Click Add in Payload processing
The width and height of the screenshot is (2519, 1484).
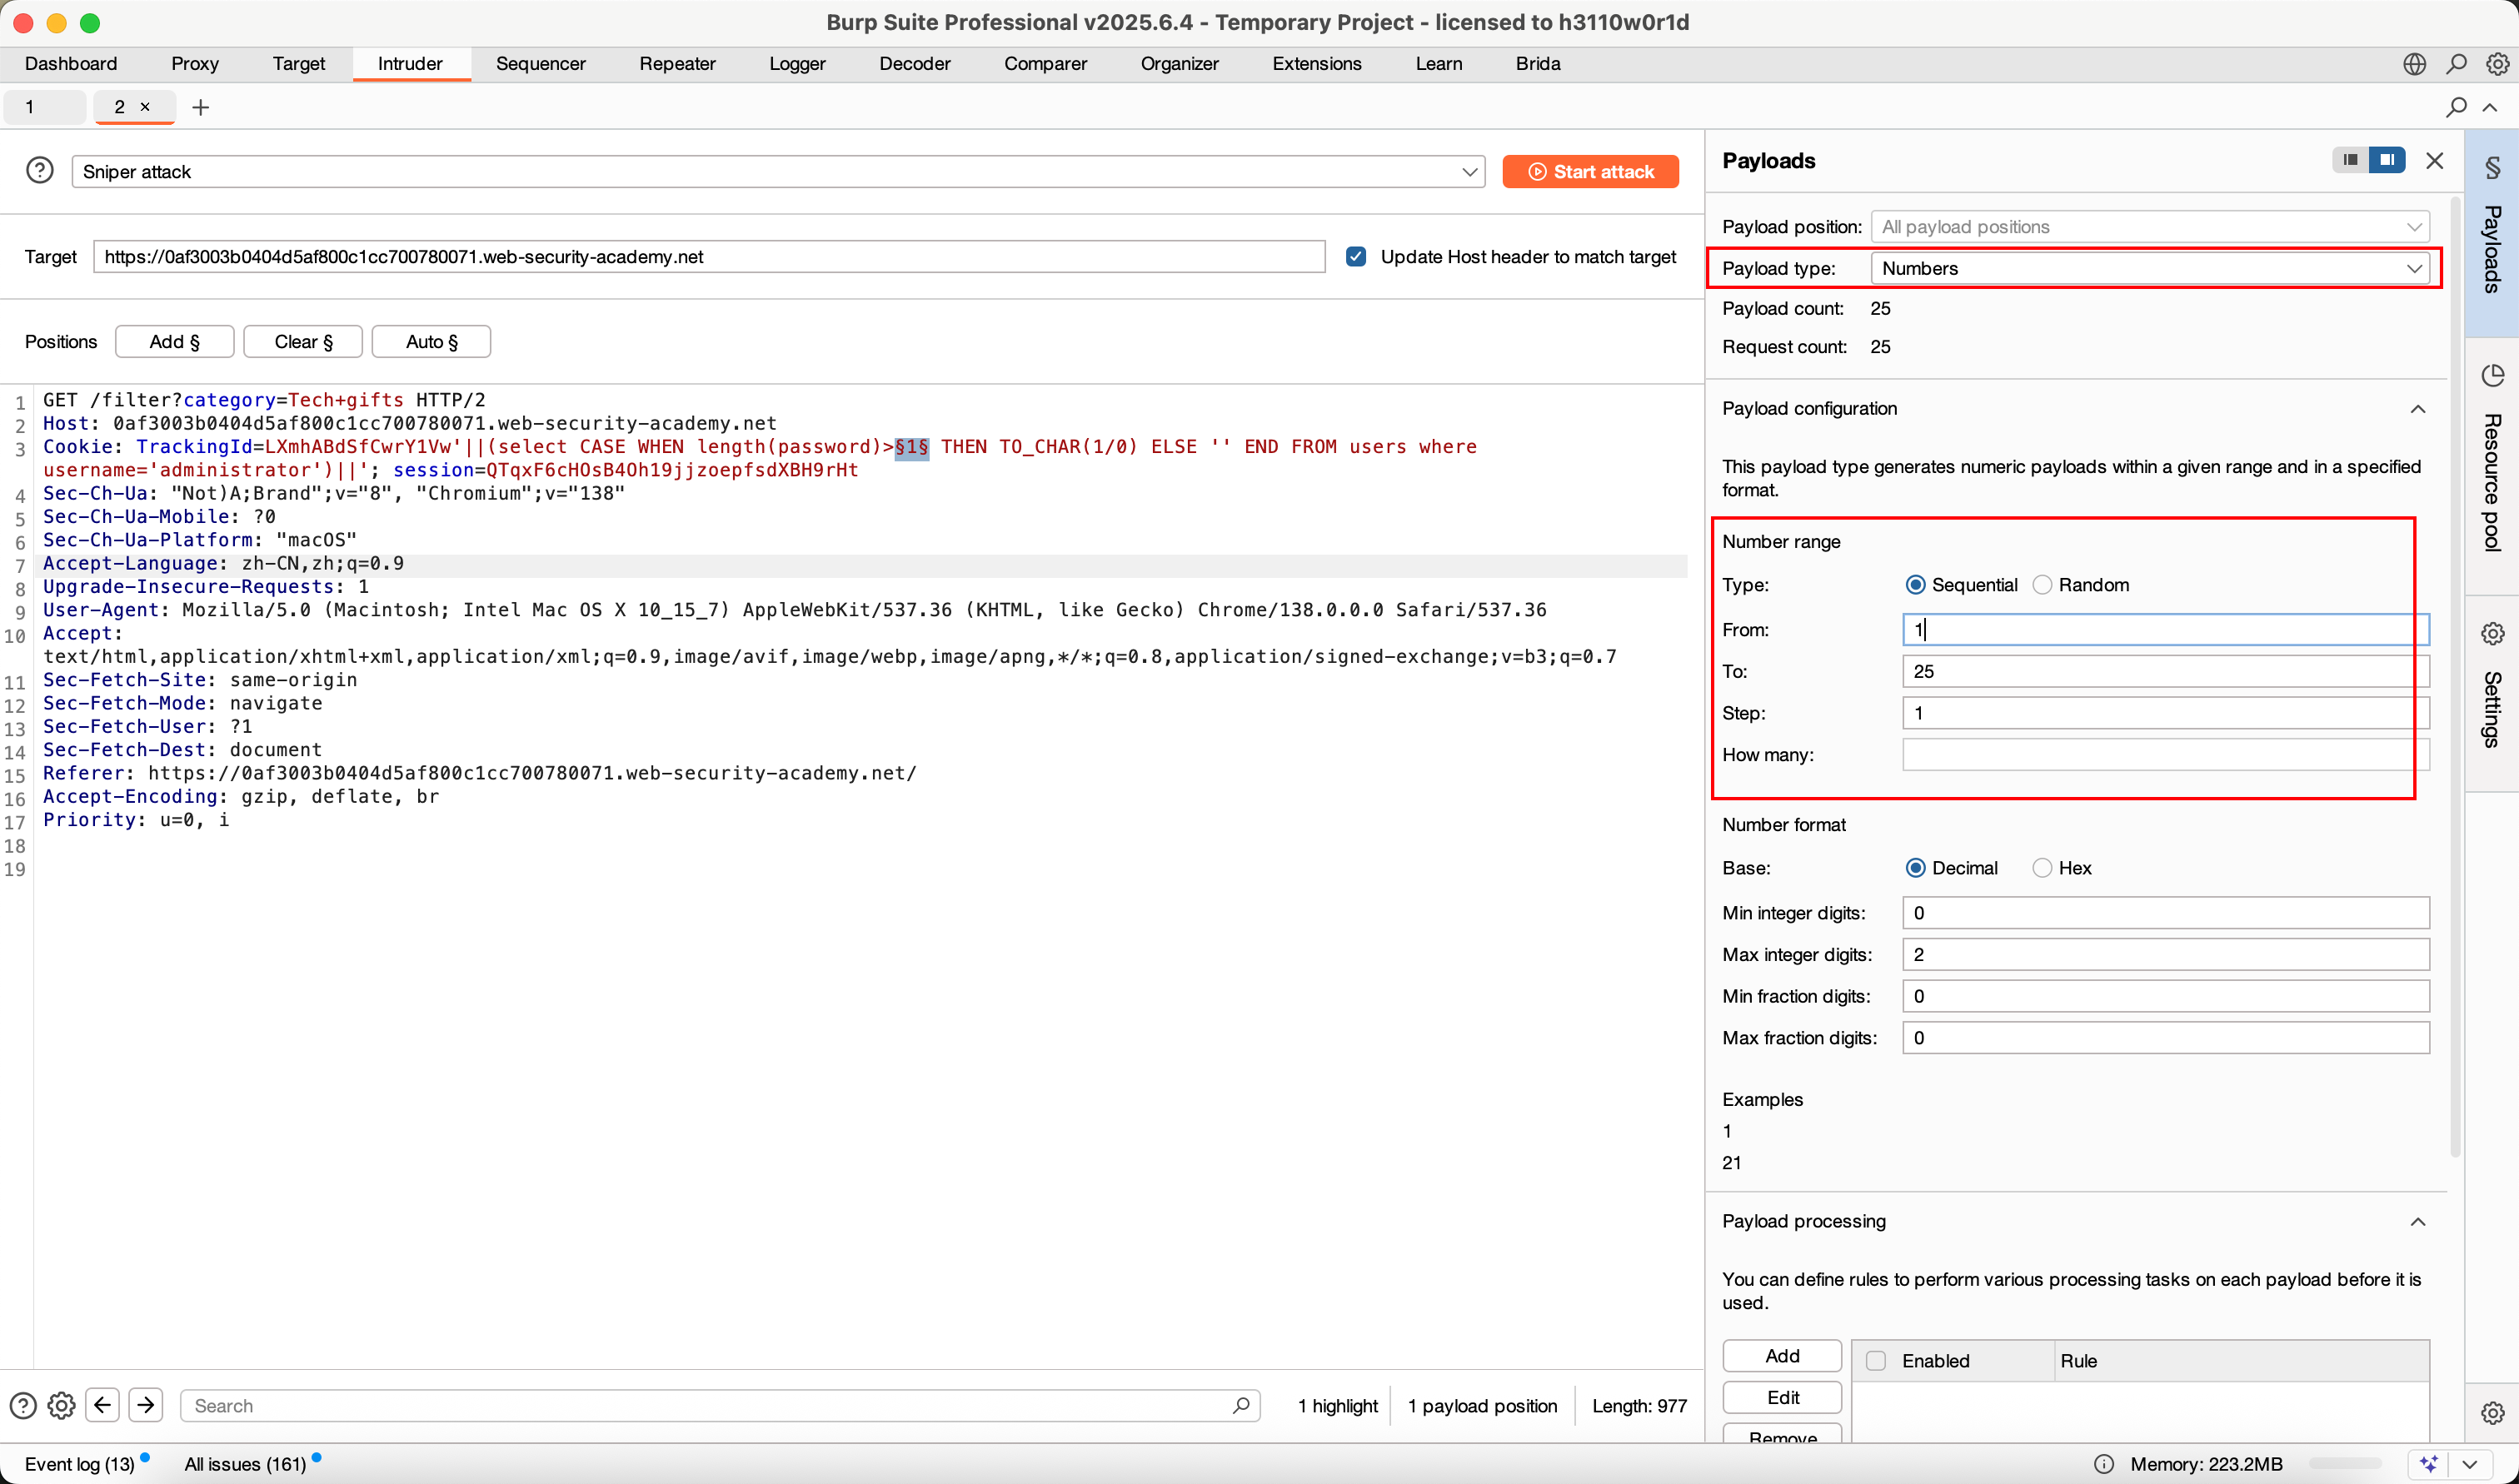tap(1782, 1355)
